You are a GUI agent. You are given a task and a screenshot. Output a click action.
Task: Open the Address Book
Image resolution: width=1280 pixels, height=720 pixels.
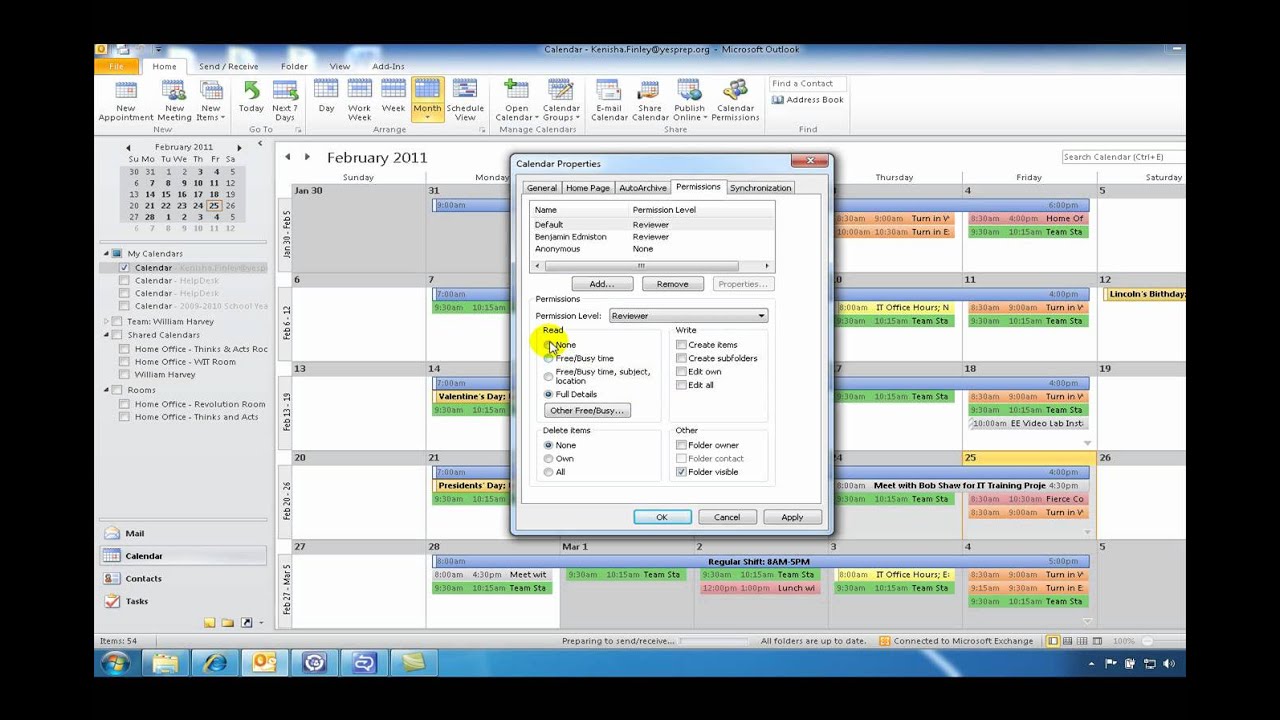click(x=808, y=100)
